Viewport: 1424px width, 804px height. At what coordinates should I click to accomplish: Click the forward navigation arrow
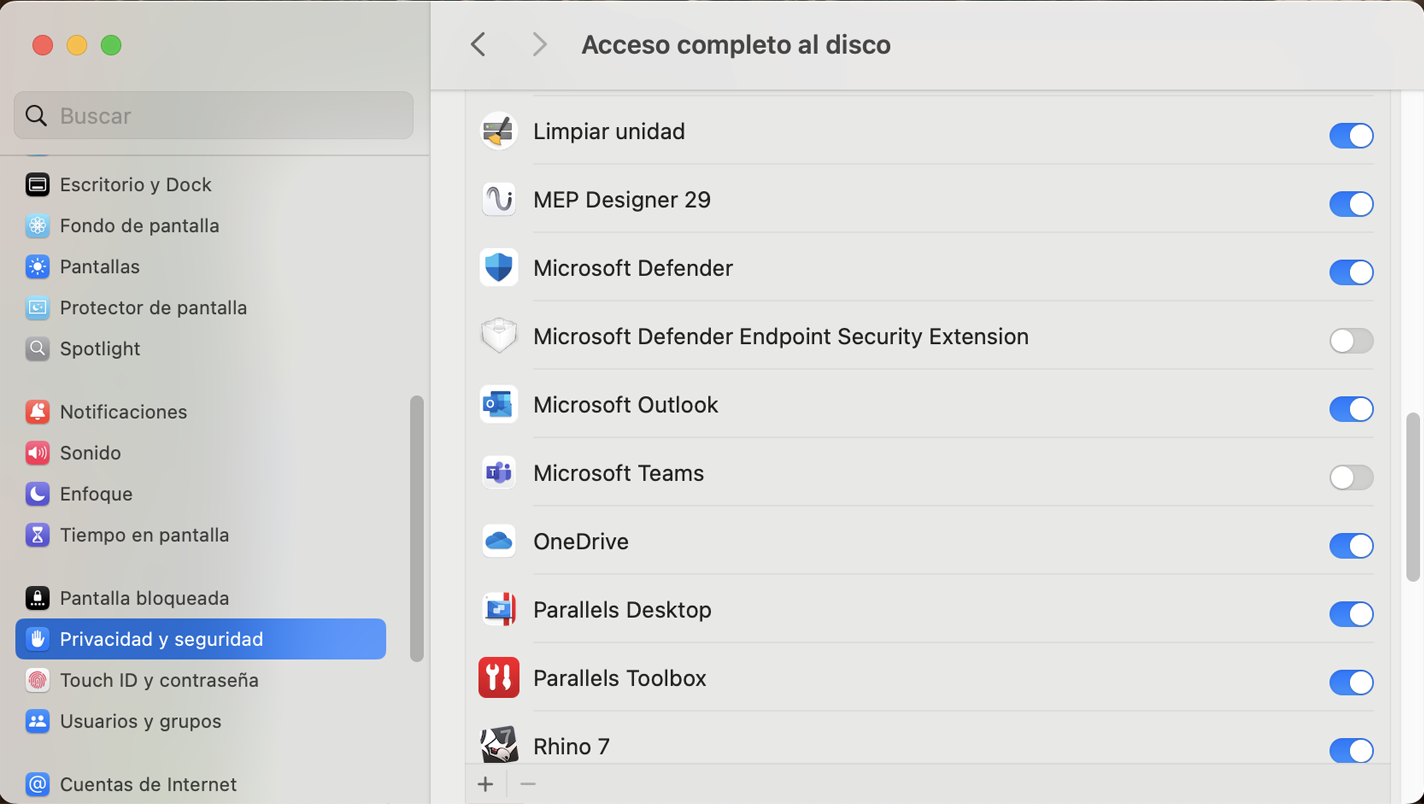click(x=539, y=44)
